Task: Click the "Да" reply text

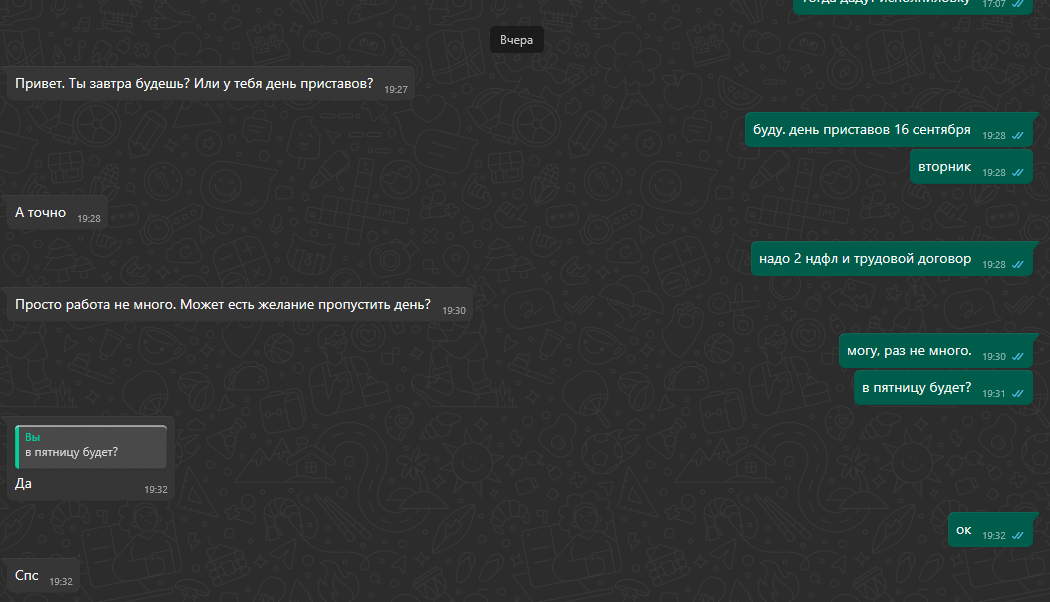Action: pyautogui.click(x=25, y=483)
